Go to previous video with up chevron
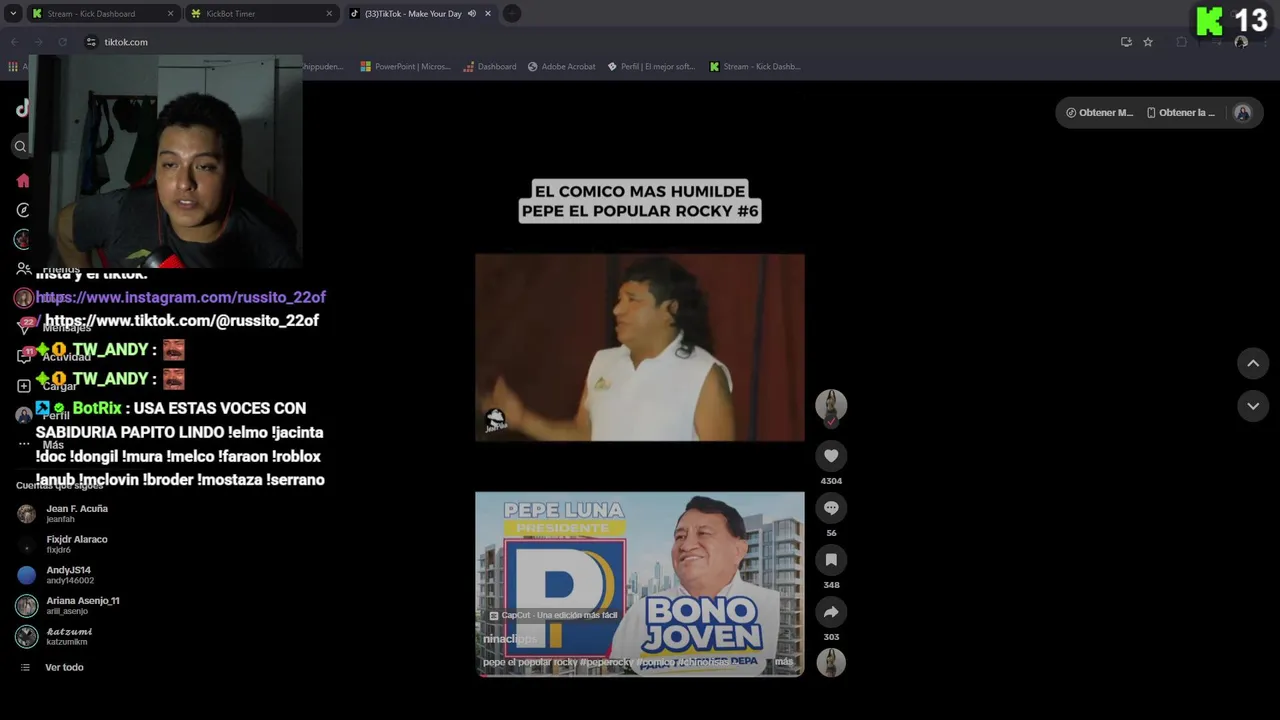This screenshot has height=720, width=1280. tap(1253, 363)
